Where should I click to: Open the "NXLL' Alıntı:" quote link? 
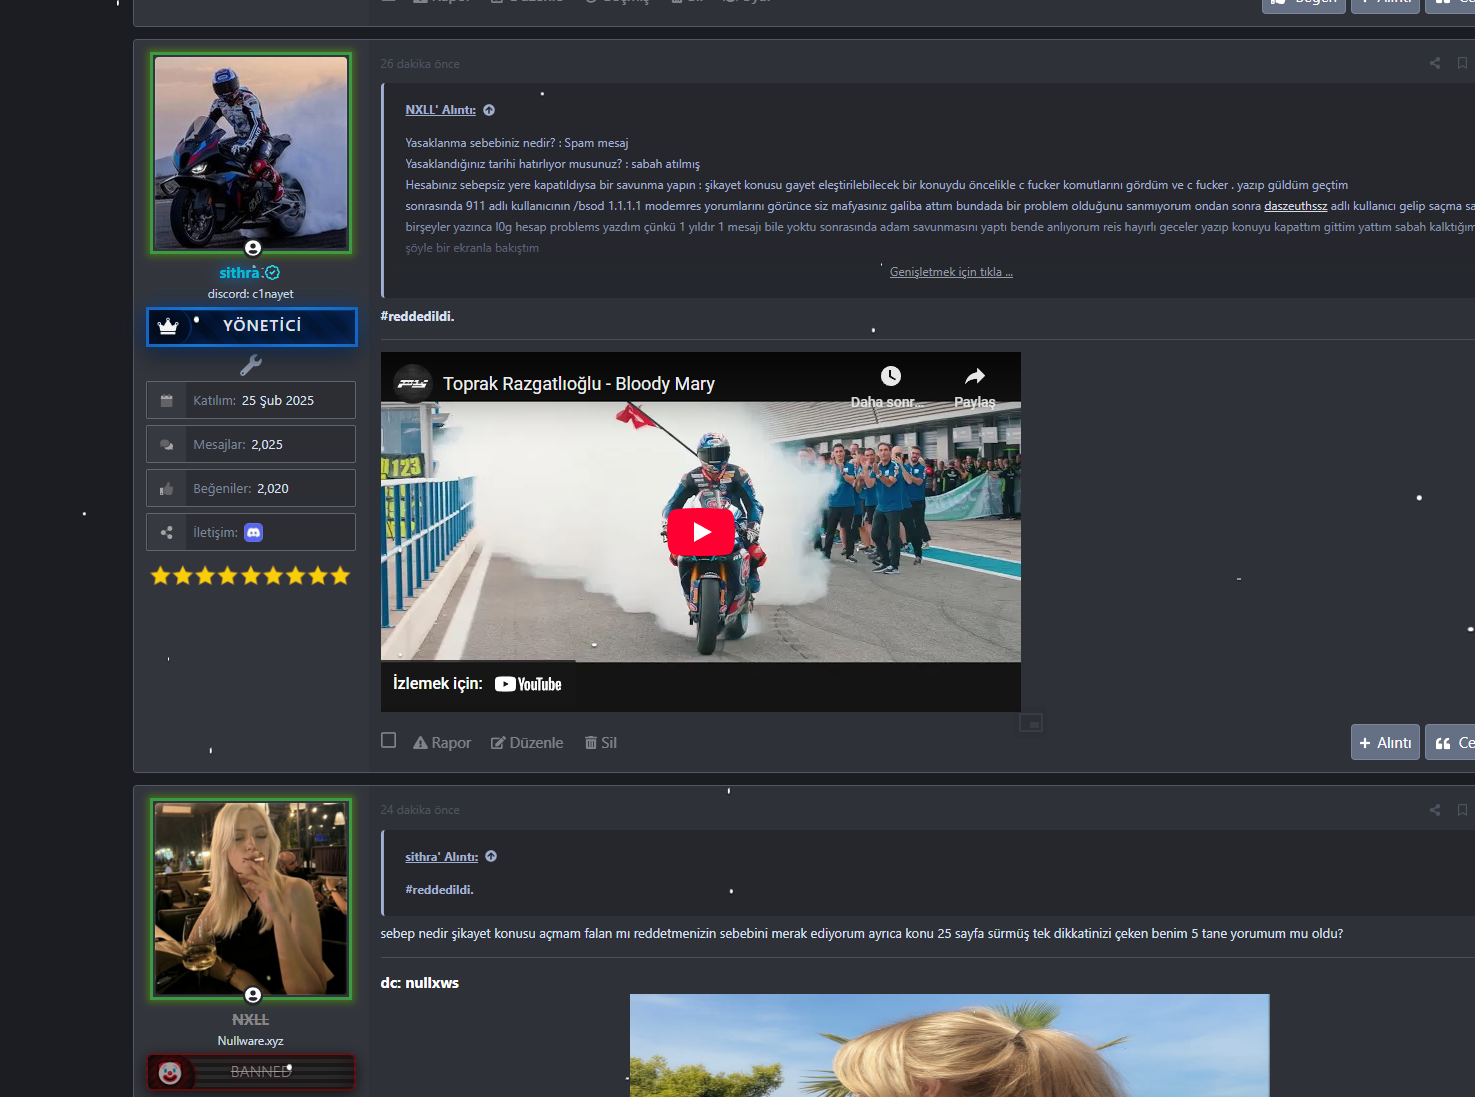[440, 110]
